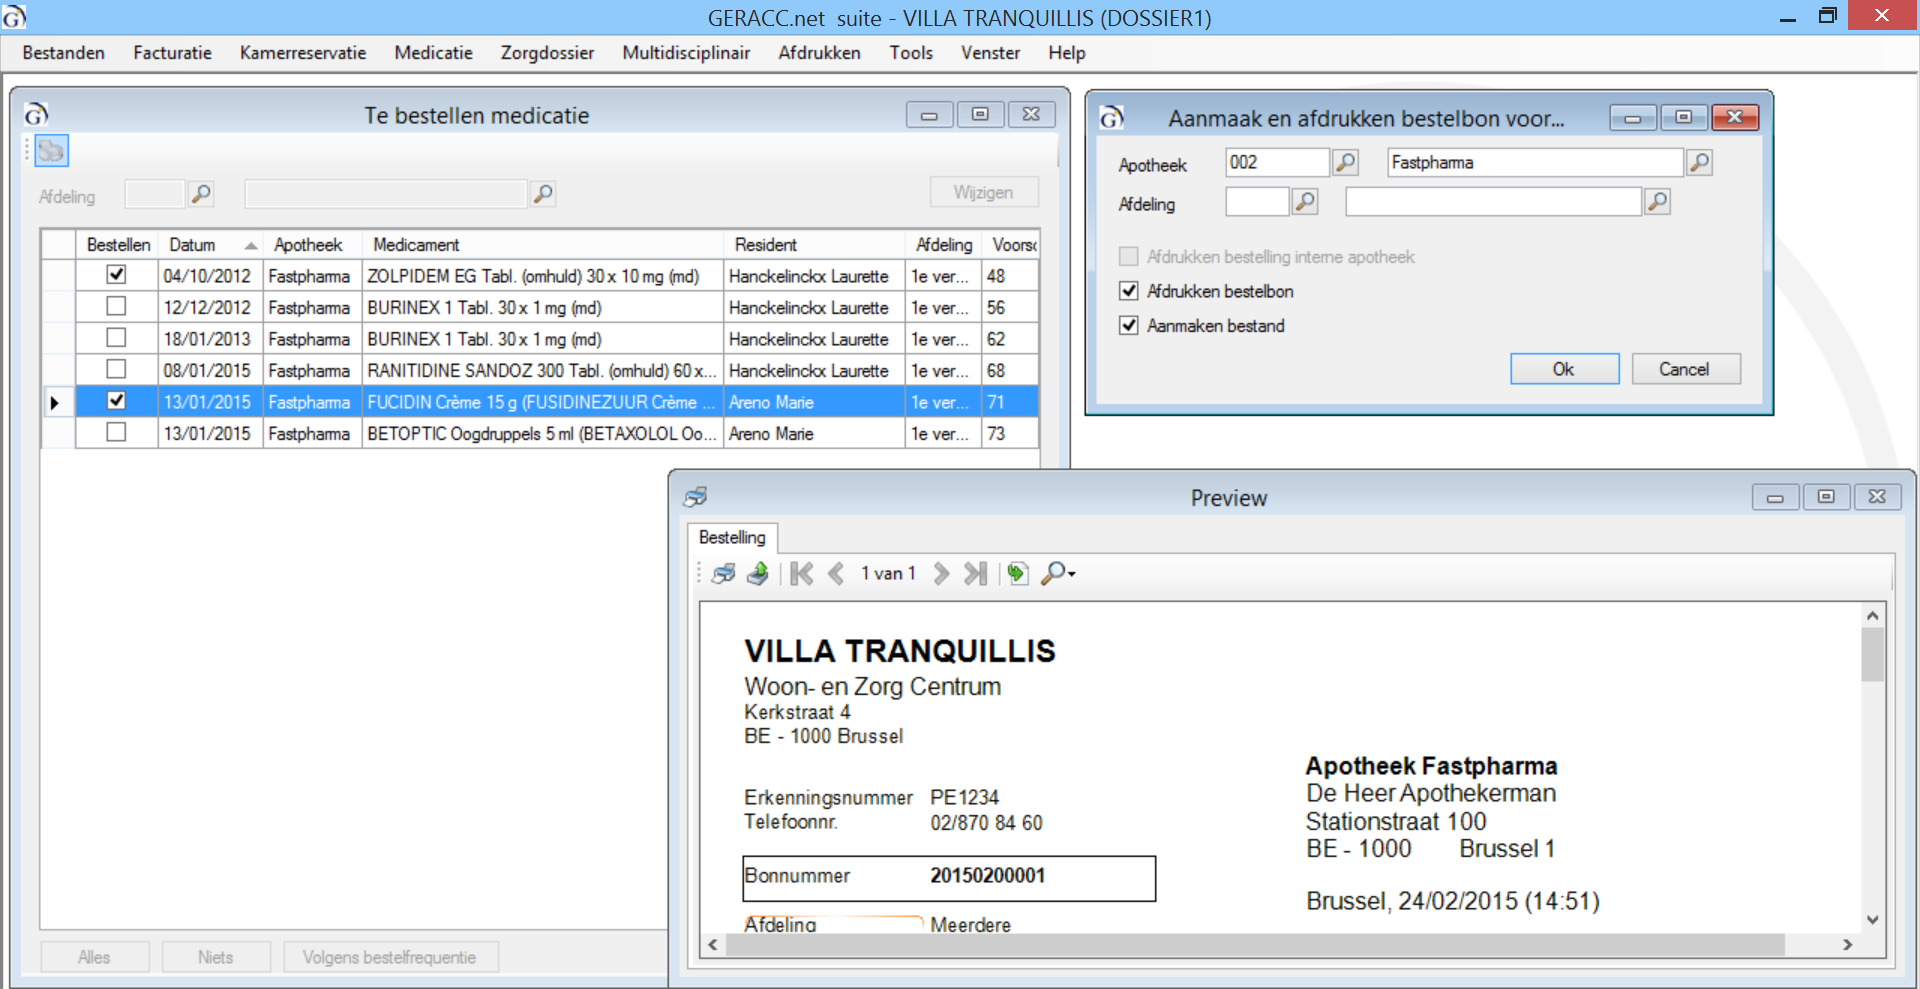Image resolution: width=1920 pixels, height=989 pixels.
Task: Click the Niets button
Action: coord(215,957)
